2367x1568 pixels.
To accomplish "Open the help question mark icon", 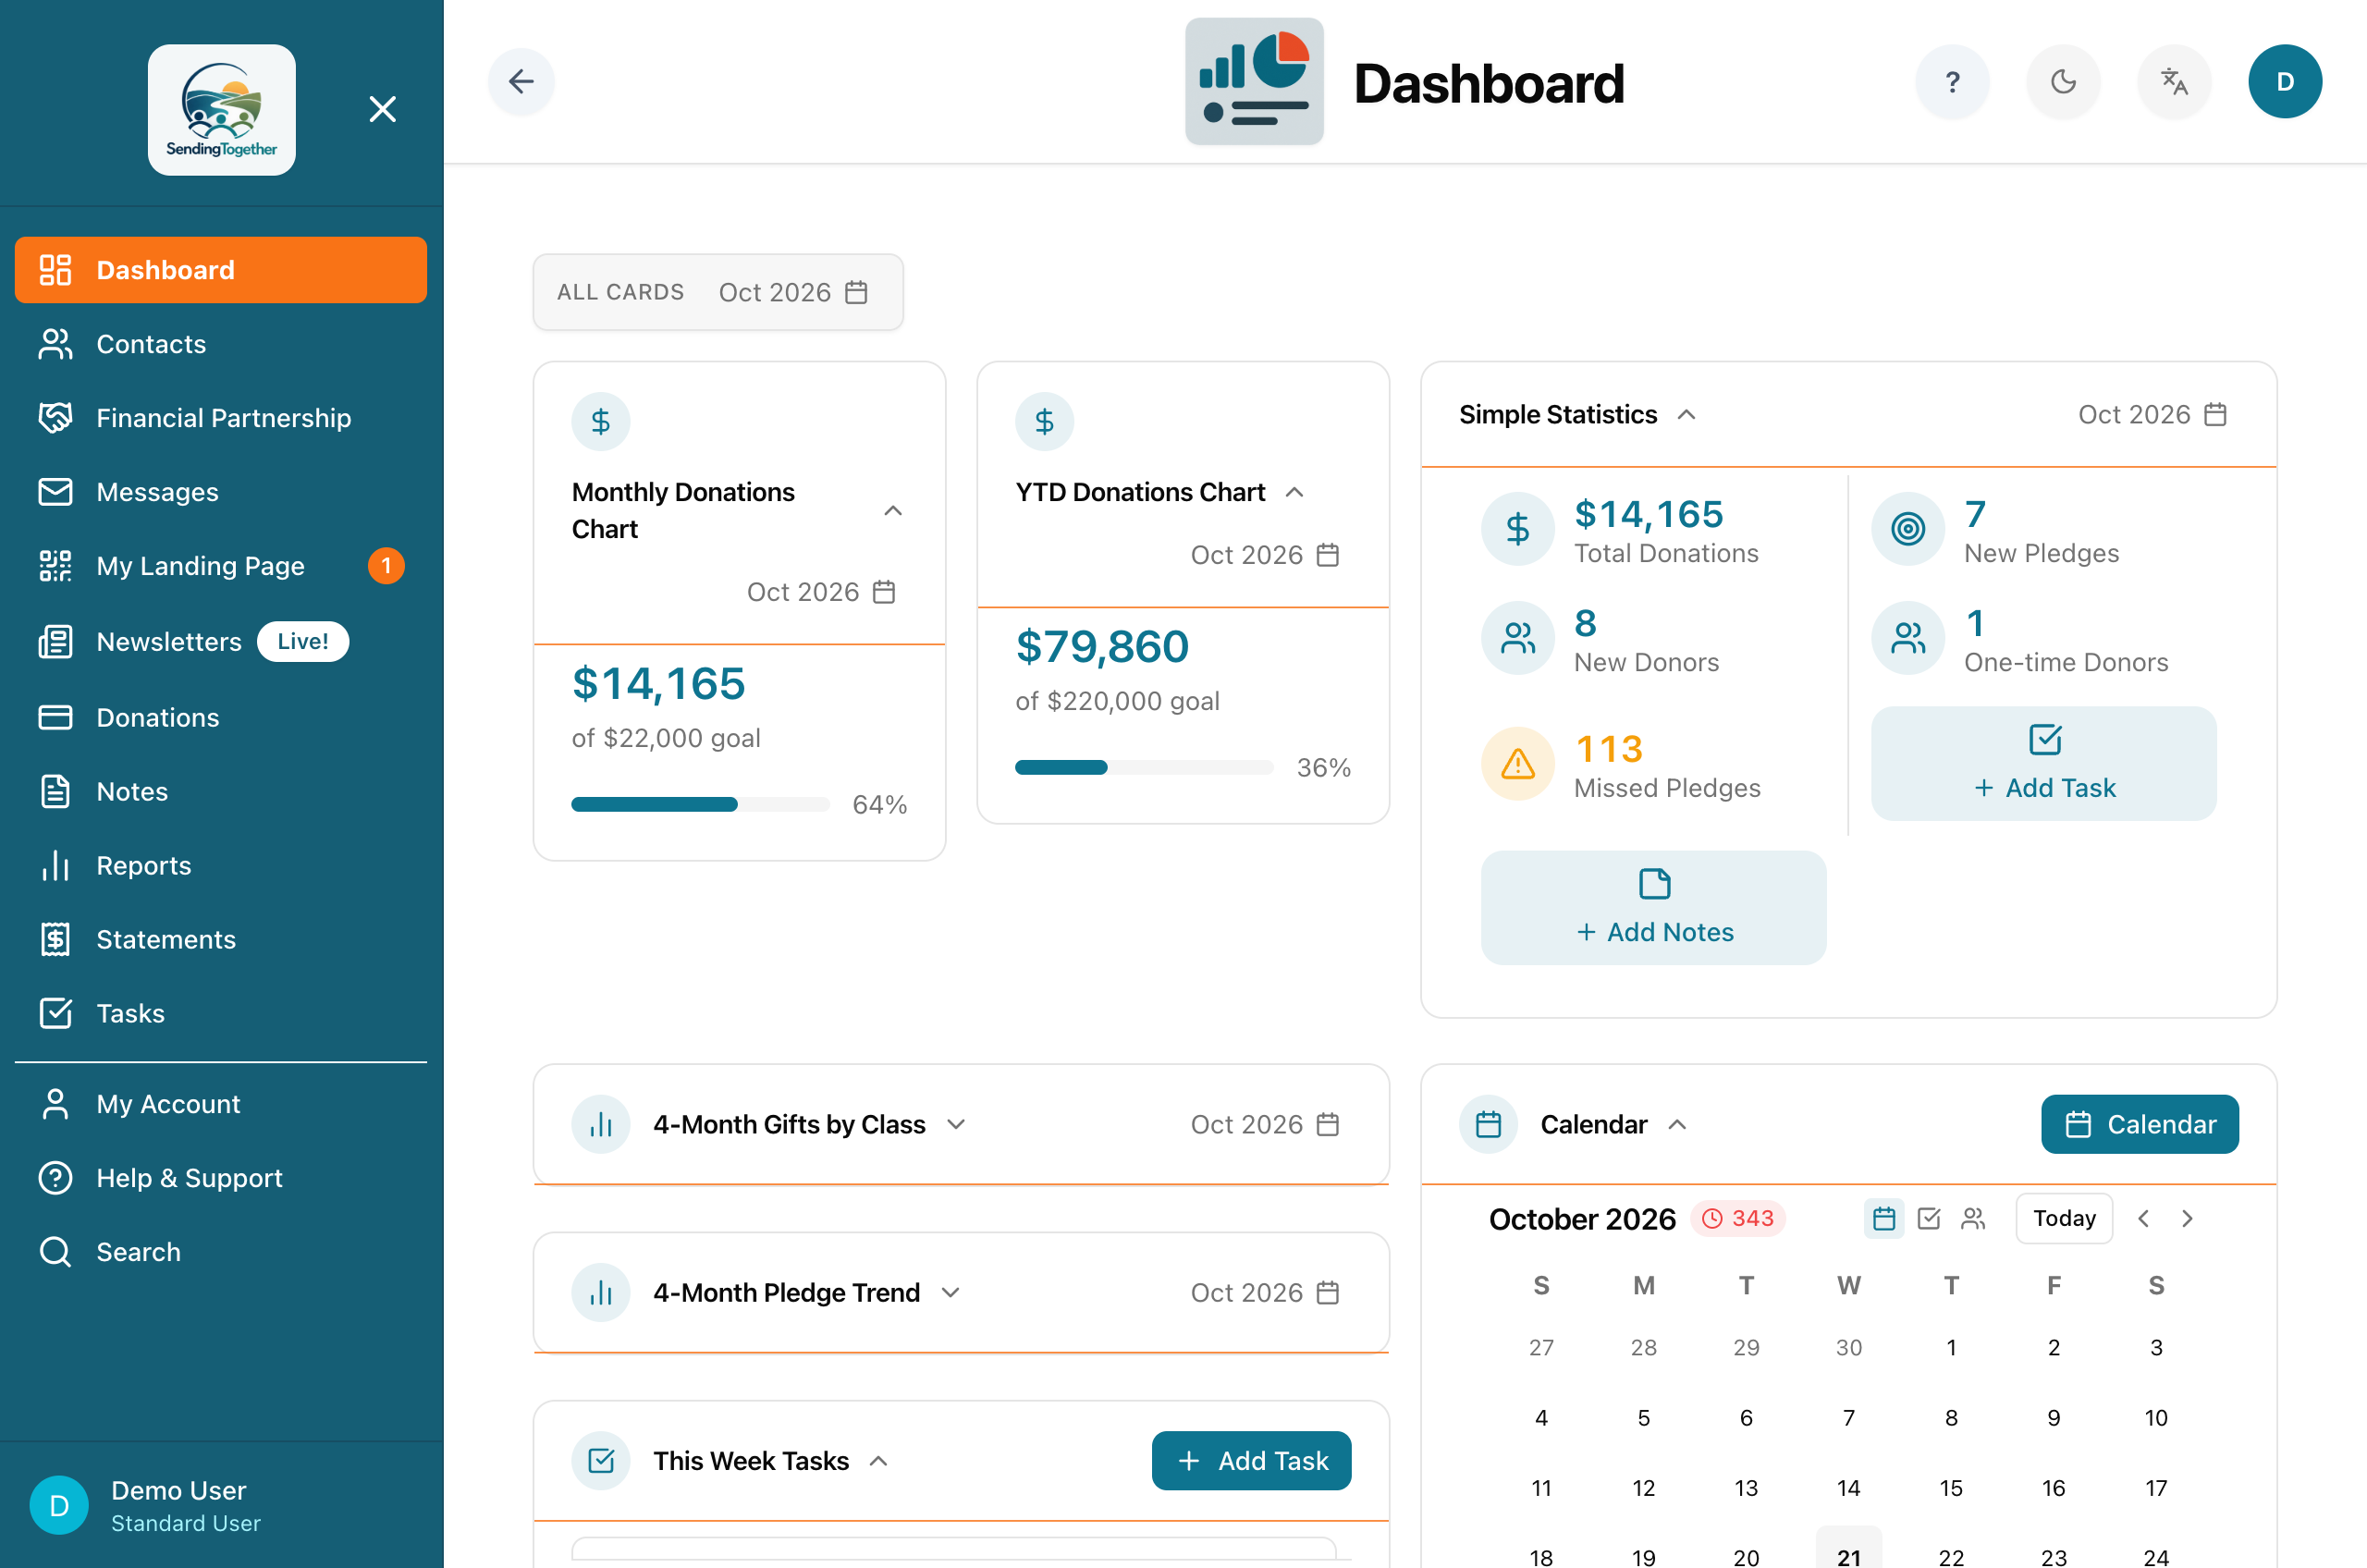I will click(1952, 81).
